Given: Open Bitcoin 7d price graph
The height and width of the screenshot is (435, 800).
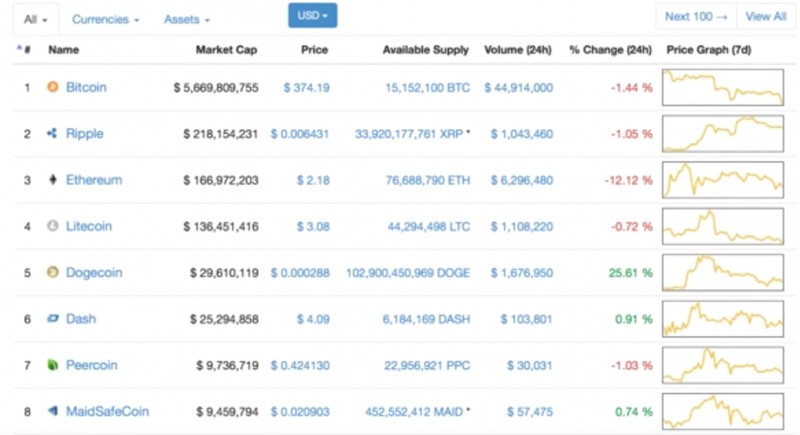Looking at the screenshot, I should coord(722,87).
